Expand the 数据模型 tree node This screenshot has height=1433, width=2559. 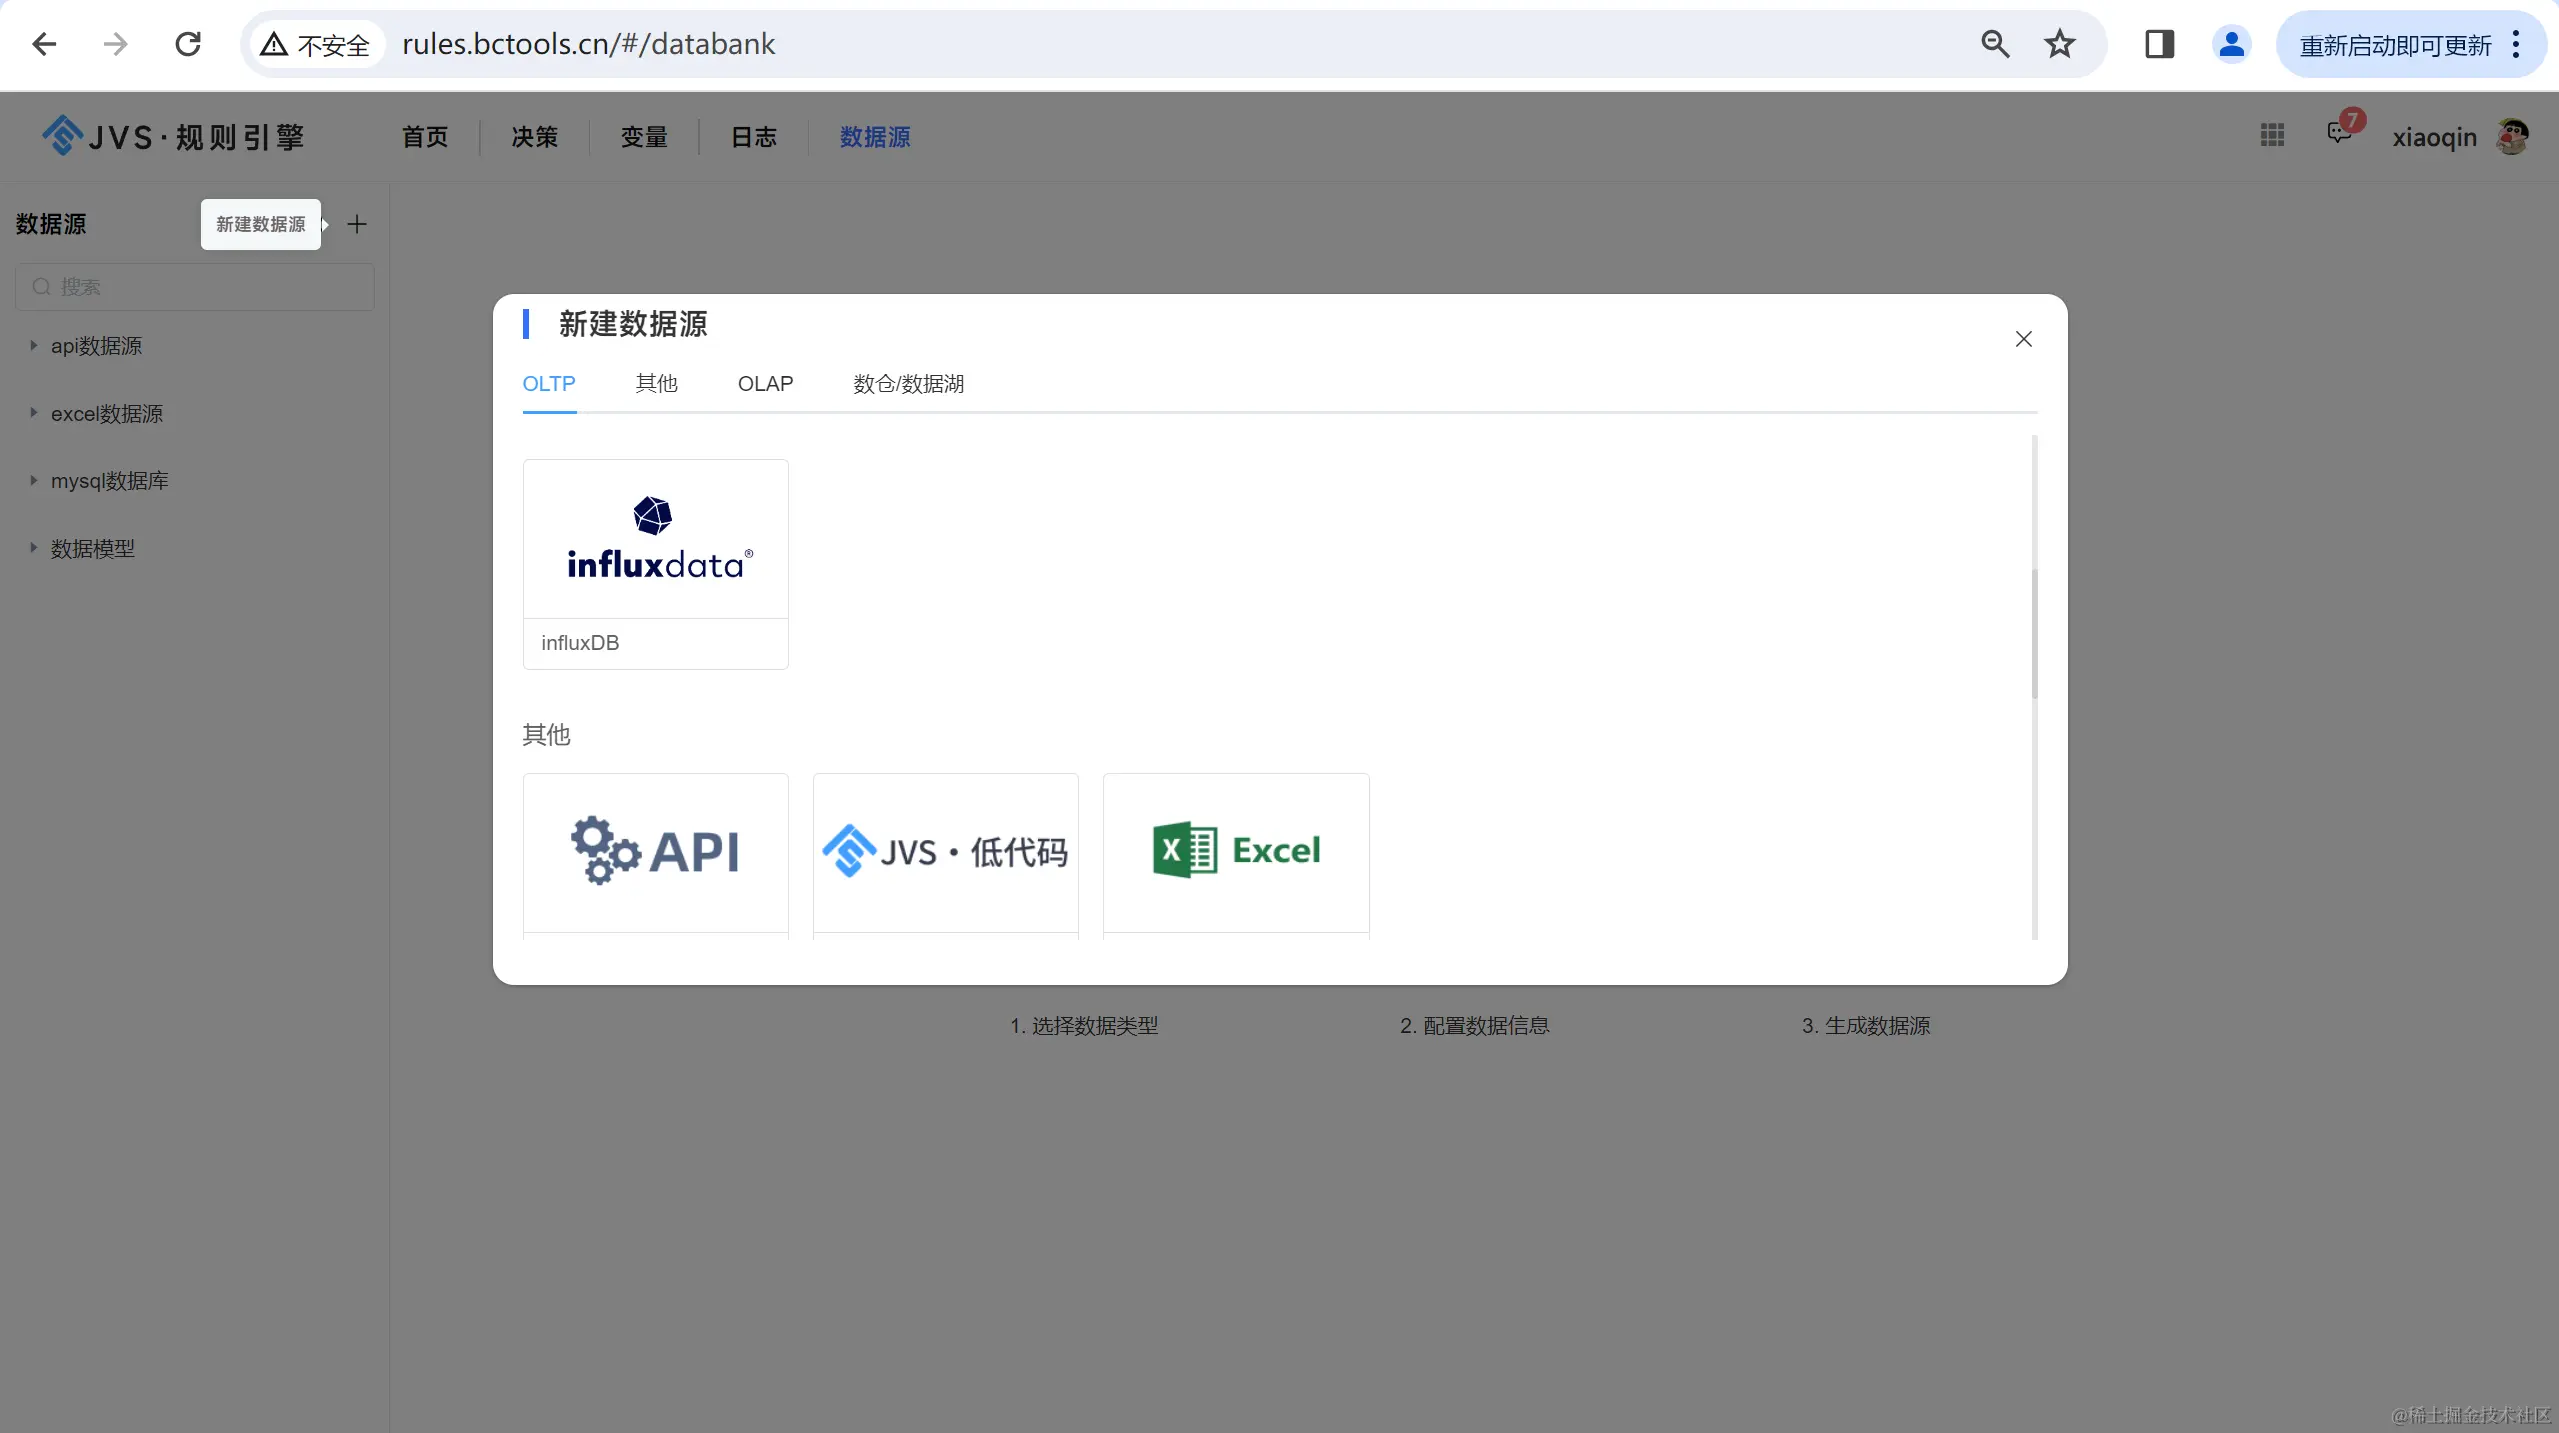pos(33,548)
